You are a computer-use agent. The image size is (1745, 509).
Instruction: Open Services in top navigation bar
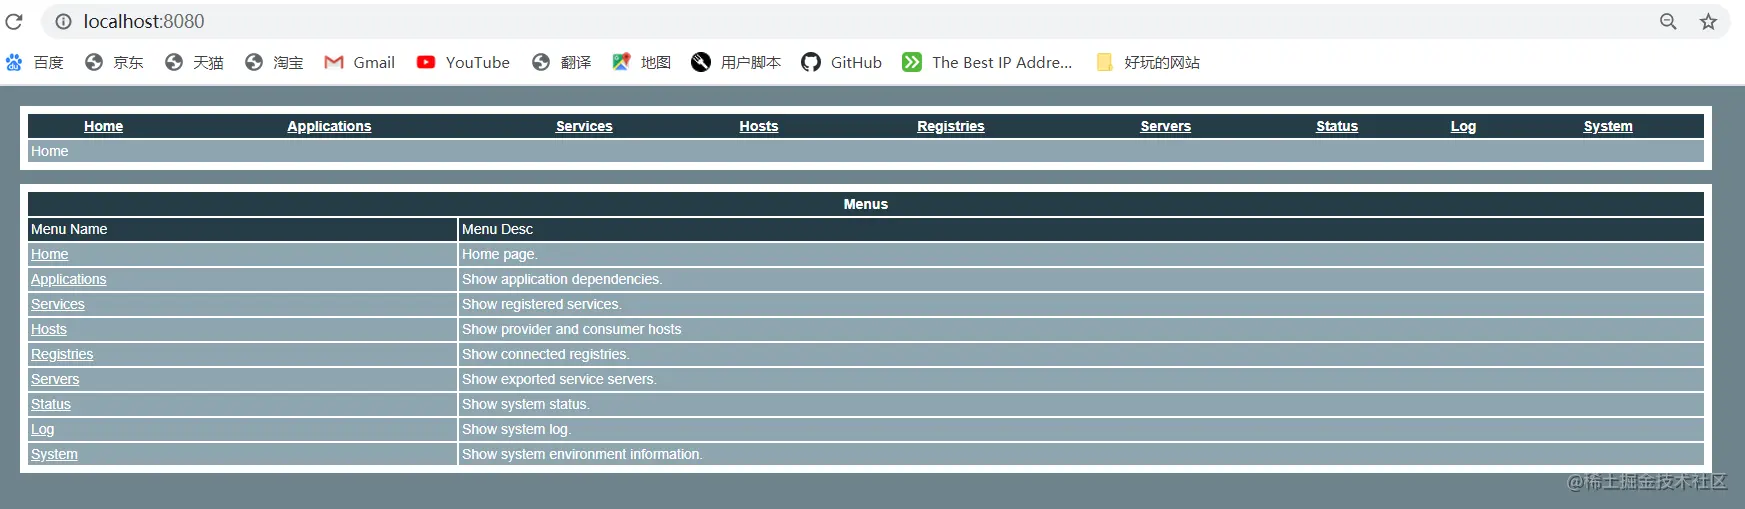click(584, 126)
